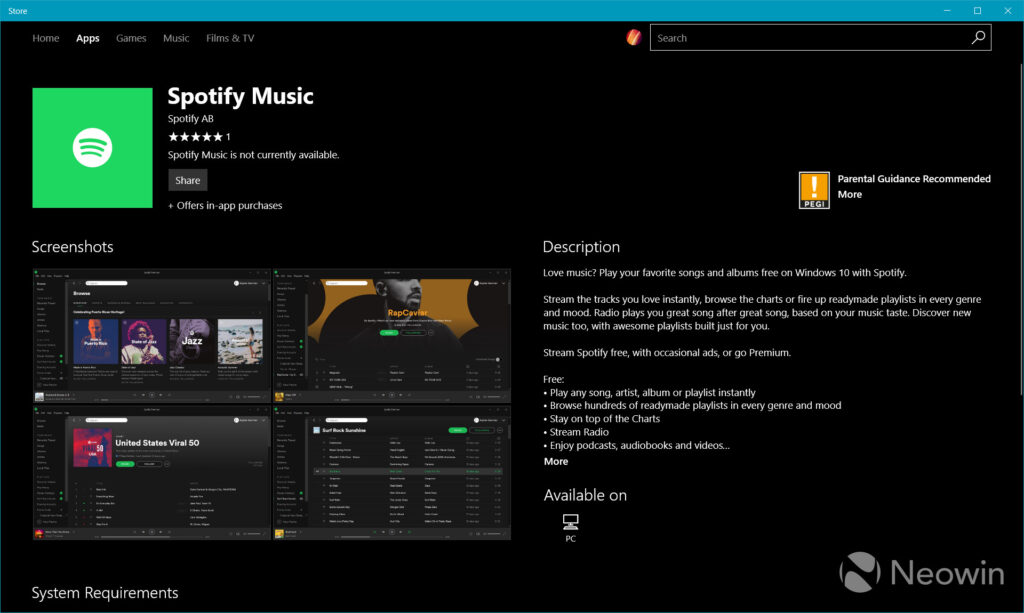This screenshot has width=1024, height=613.
Task: Click the Spotify green app logo
Action: (92, 148)
